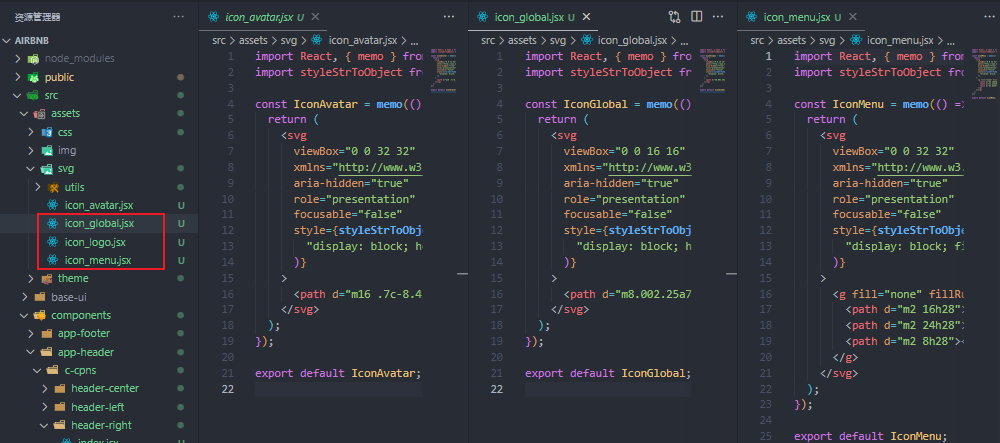Click 'assets' breadcrumb in icon_global editor
Screen dimensions: 1000x443
(x=522, y=40)
